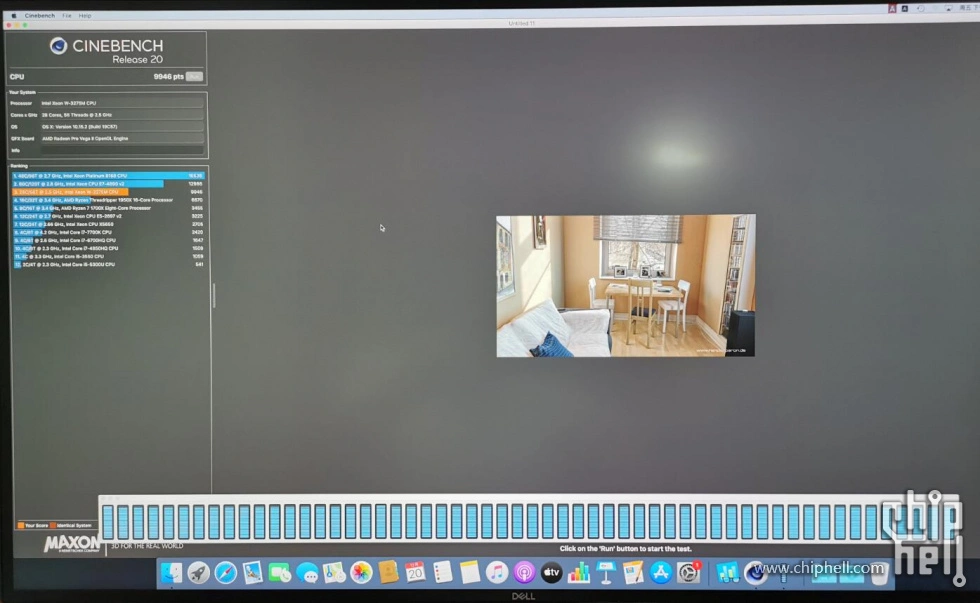
Task: Open Launchpad rocket icon in Dock
Action: 199,572
